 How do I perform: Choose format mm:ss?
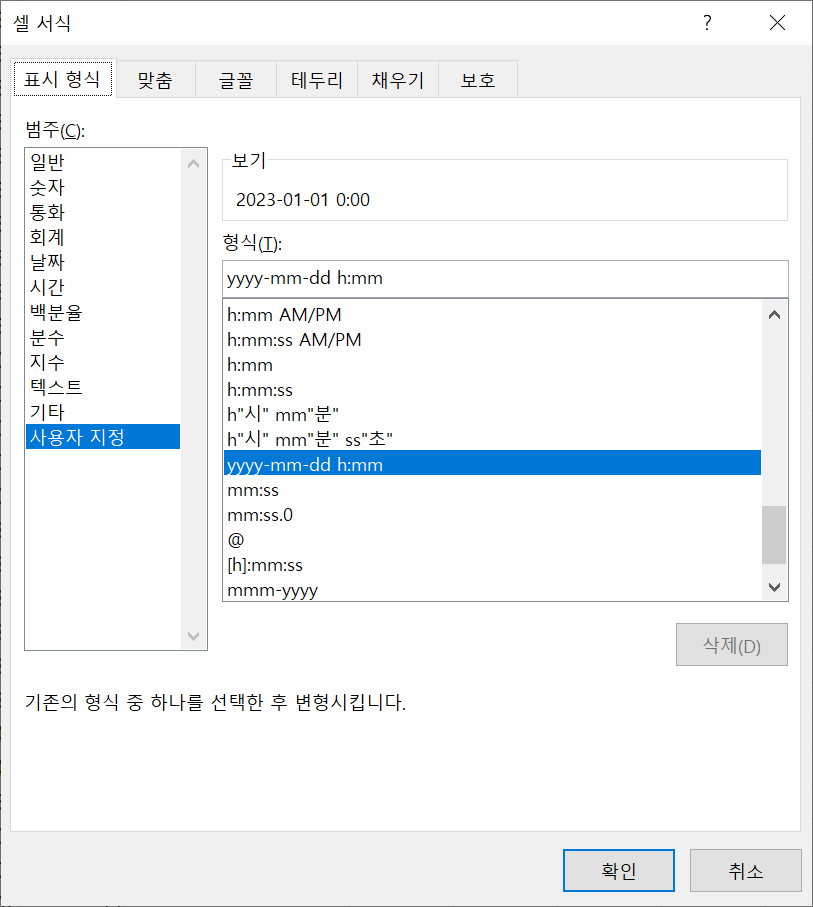(492, 490)
